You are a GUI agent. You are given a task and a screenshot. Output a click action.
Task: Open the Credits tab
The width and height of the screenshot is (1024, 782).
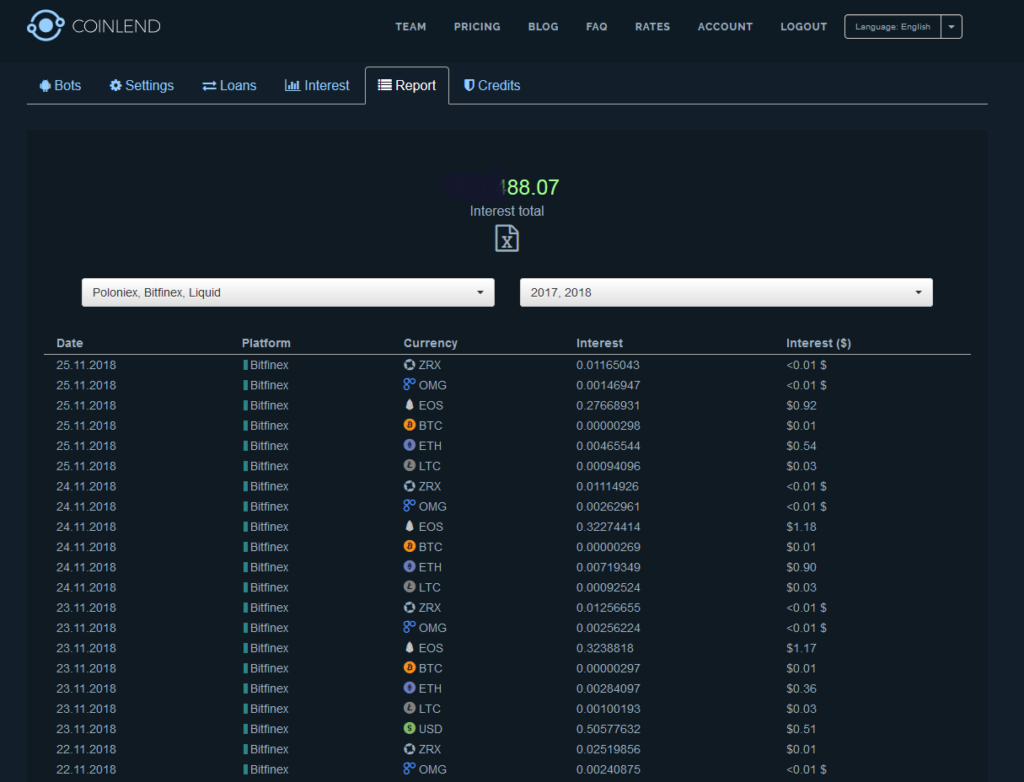(x=492, y=86)
